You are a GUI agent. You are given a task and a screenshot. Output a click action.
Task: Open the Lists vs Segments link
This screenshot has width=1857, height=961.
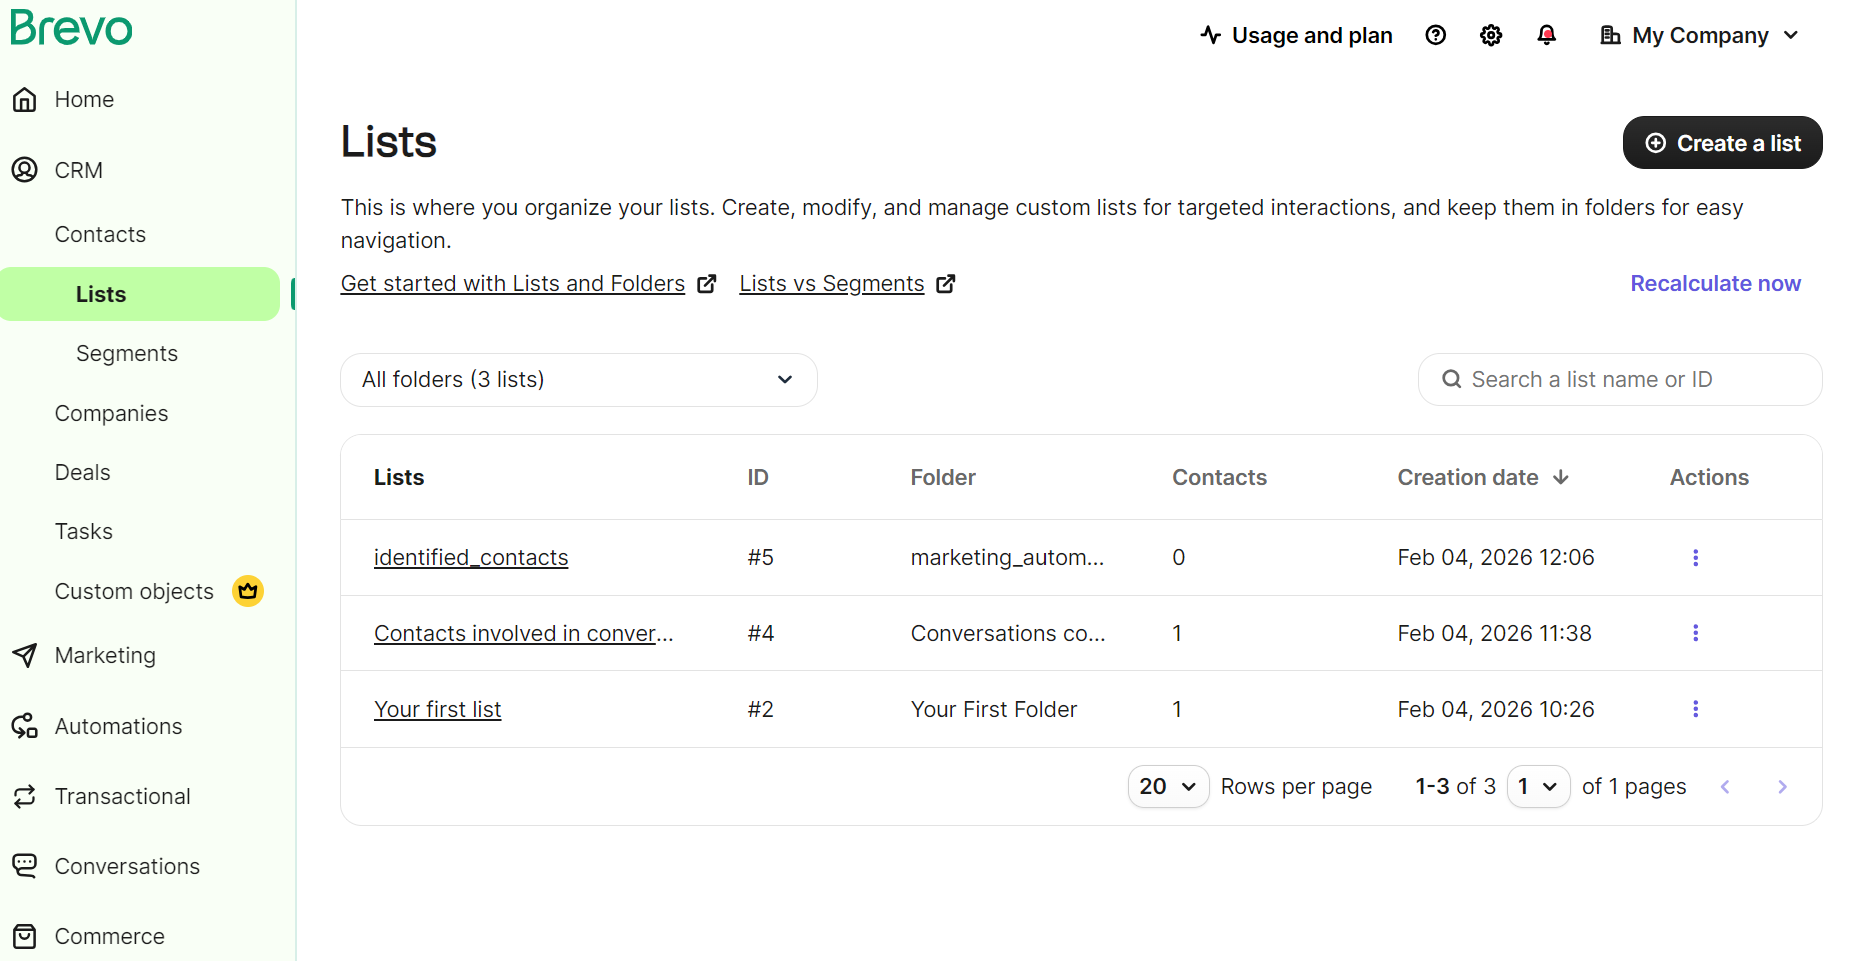click(x=831, y=283)
